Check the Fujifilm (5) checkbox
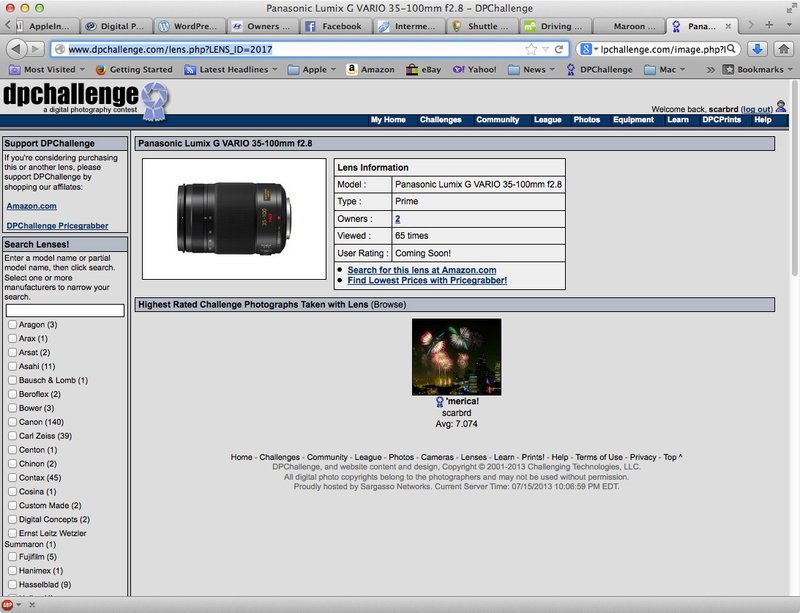The height and width of the screenshot is (613, 800). pos(12,557)
